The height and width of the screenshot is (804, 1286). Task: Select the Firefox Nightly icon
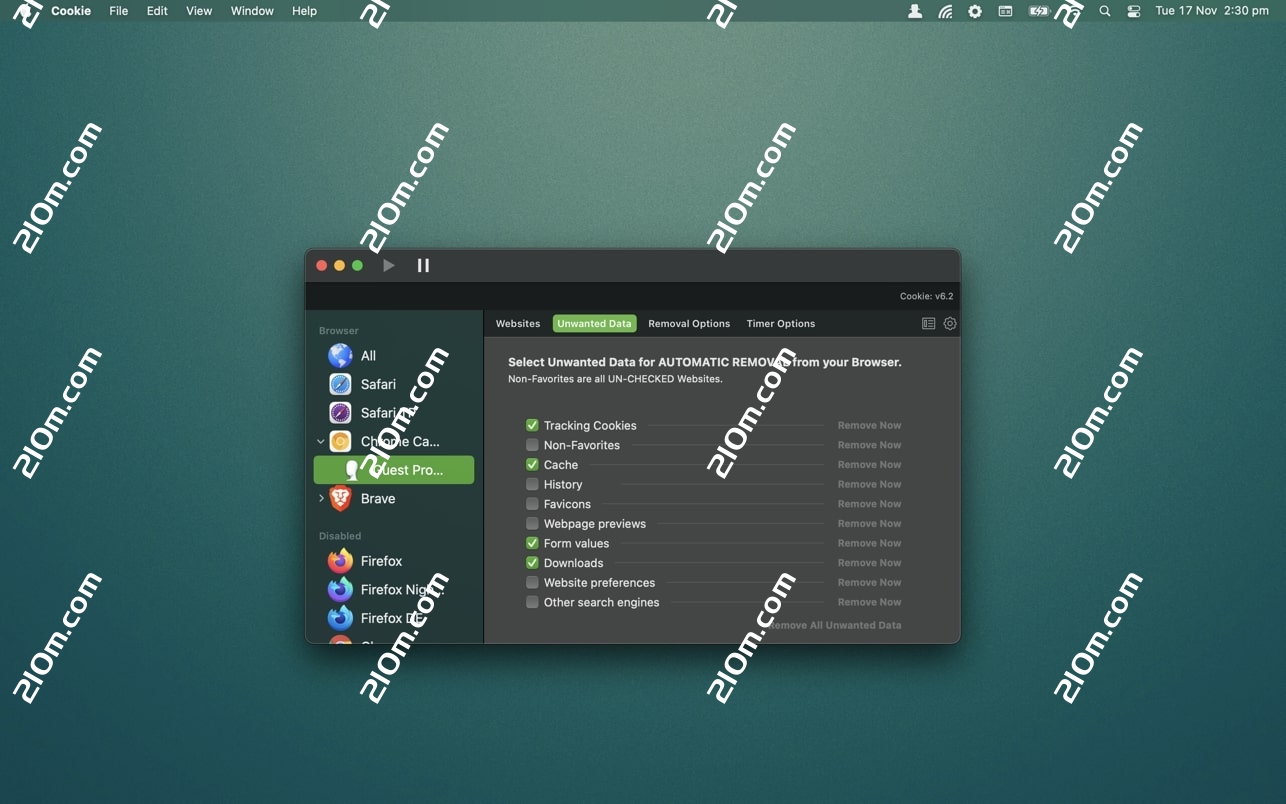340,589
